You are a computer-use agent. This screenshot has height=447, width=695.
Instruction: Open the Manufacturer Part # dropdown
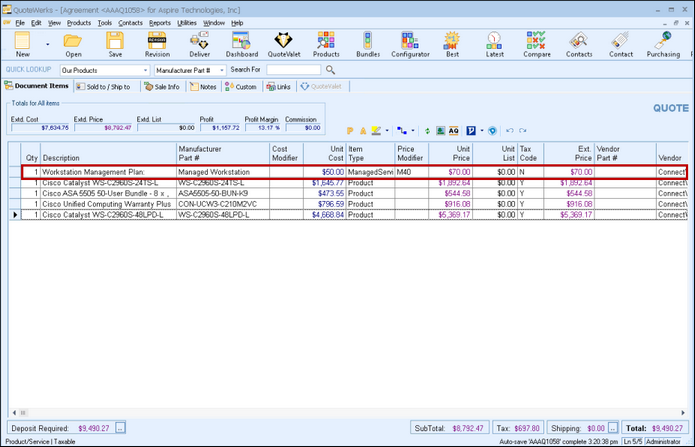coord(223,70)
